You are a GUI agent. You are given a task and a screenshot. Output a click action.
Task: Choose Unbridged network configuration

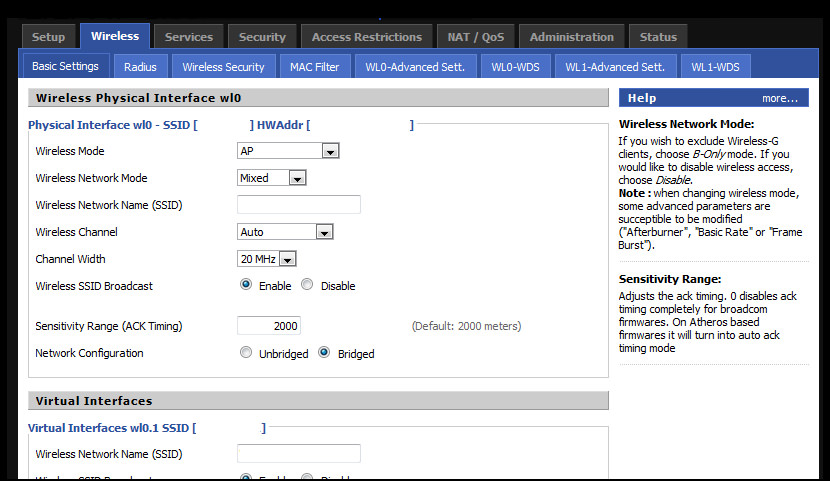246,352
